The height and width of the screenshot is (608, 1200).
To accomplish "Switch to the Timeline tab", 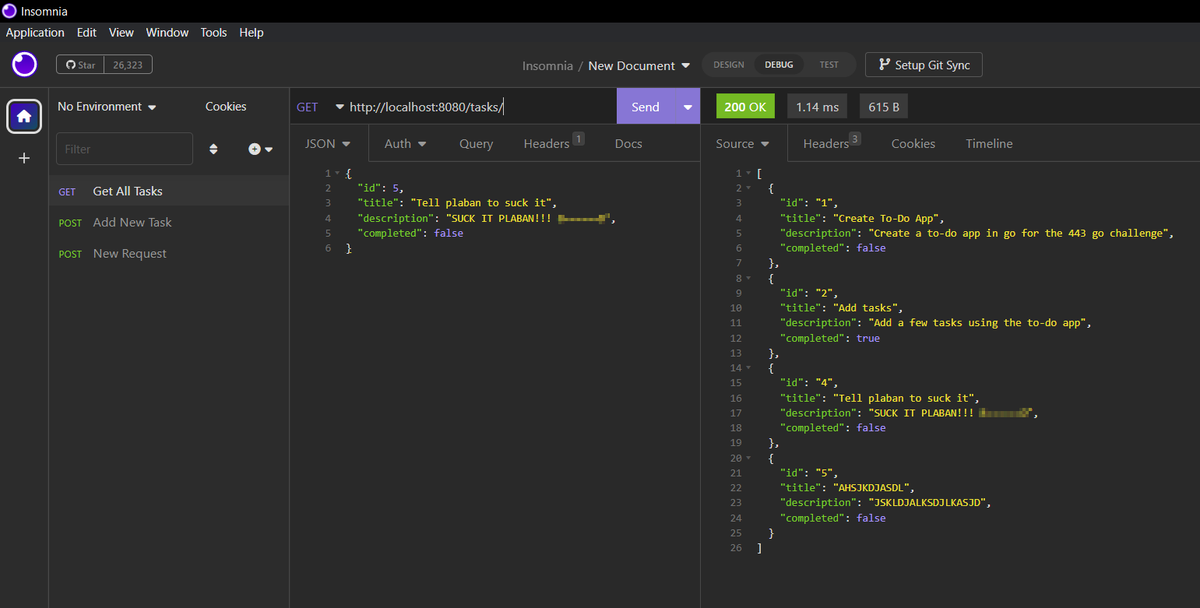I will pos(989,144).
